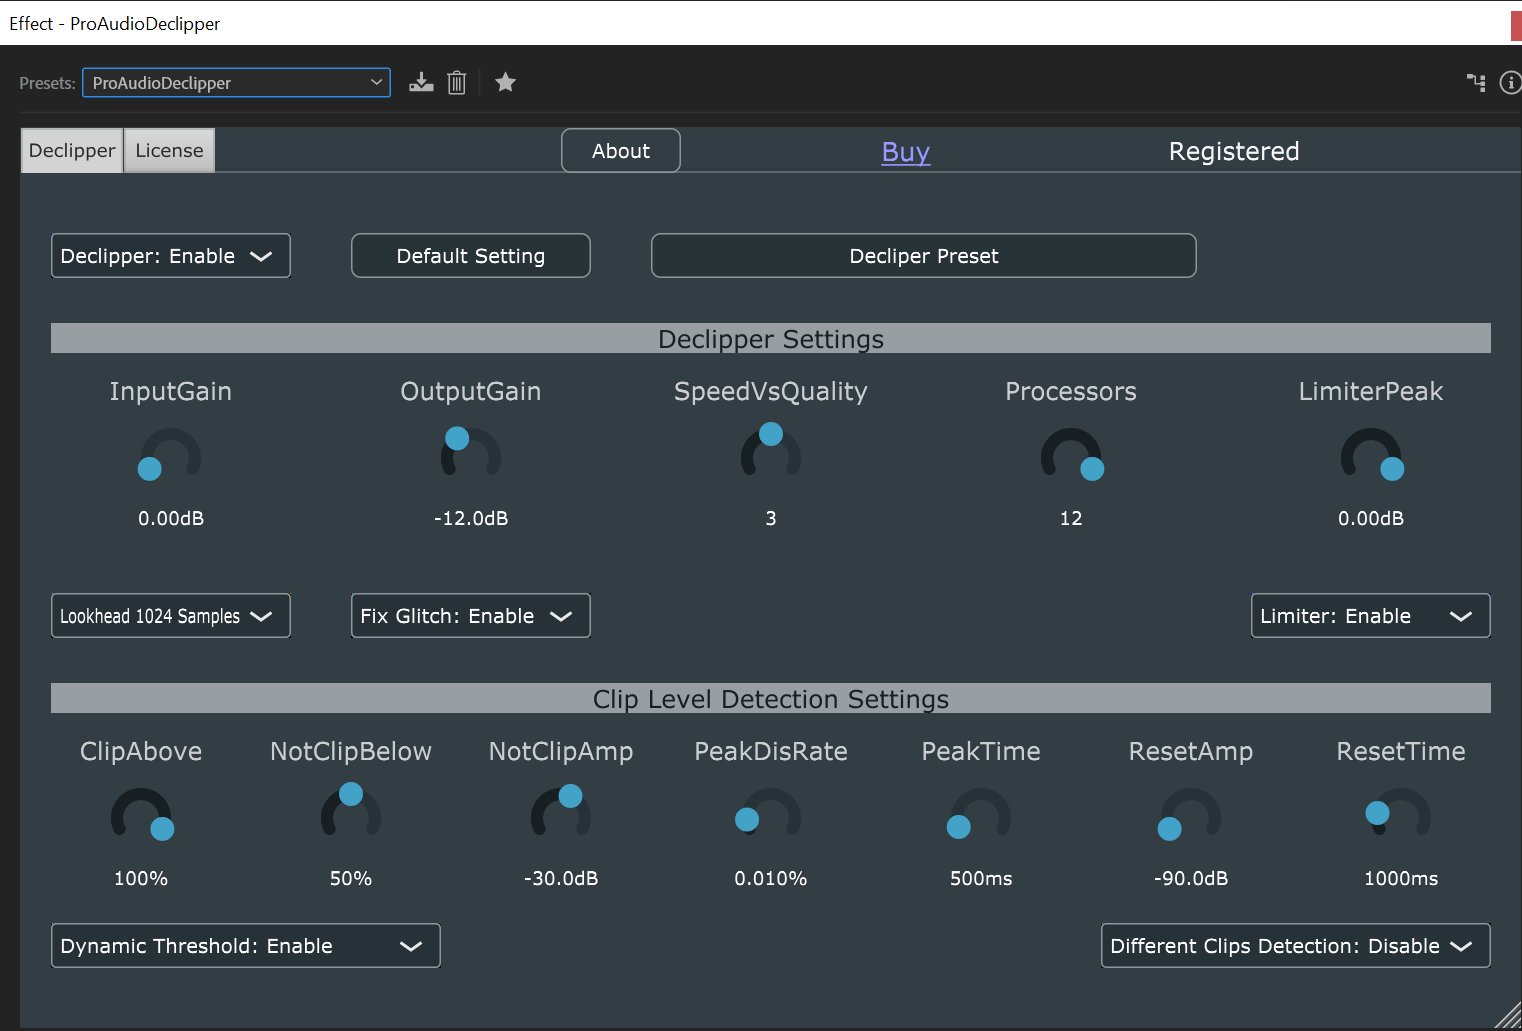
Task: Click the -30.0dB NotClipAmp value
Action: (x=561, y=878)
